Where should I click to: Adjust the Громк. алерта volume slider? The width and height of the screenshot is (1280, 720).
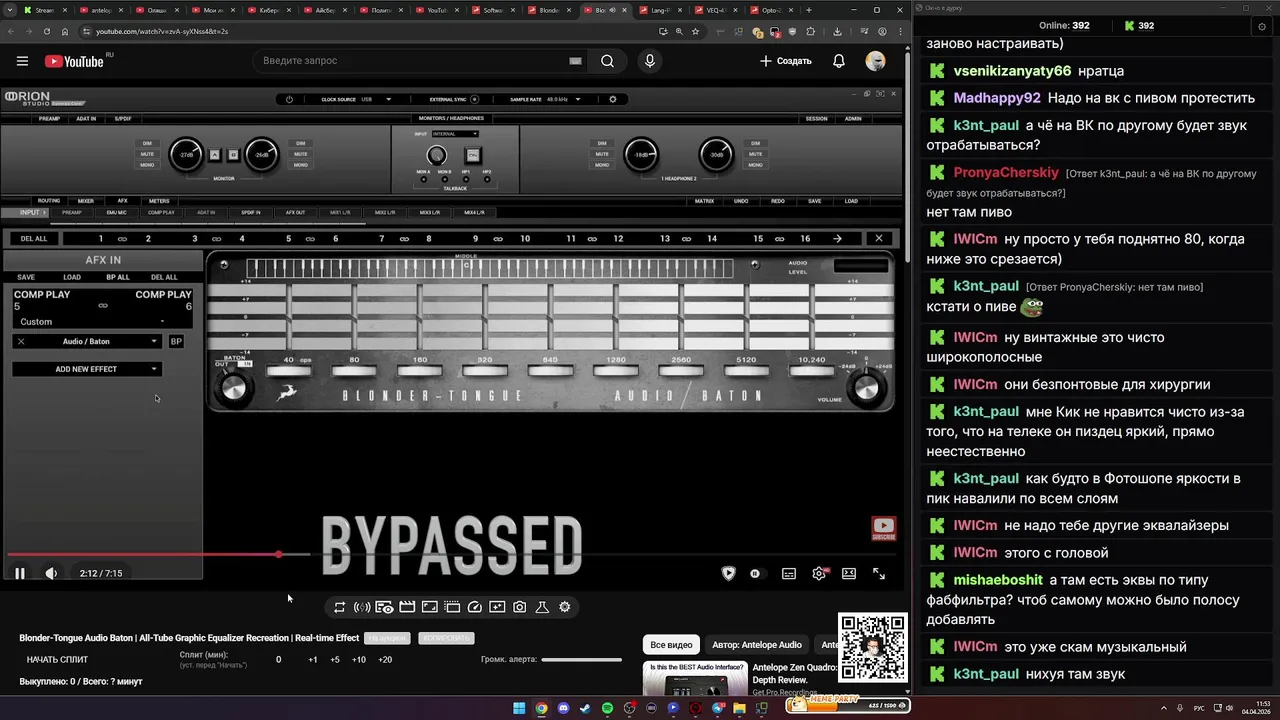(581, 660)
